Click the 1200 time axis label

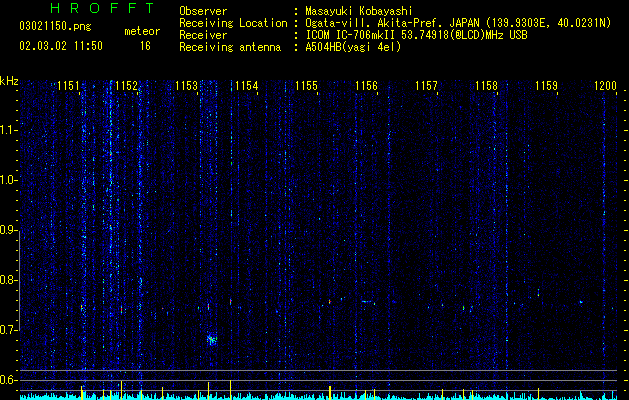605,86
